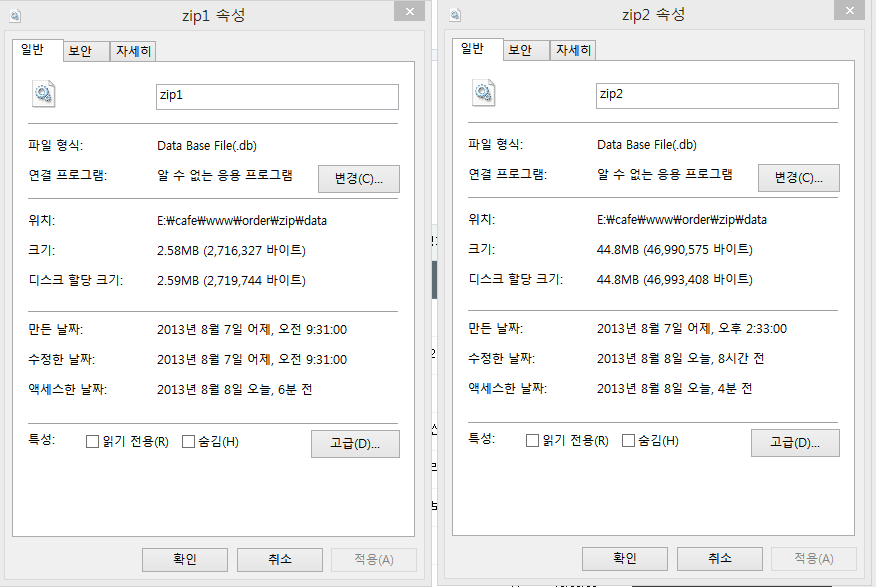Click the zip1 file type icon
The height and width of the screenshot is (587, 876).
[x=44, y=94]
